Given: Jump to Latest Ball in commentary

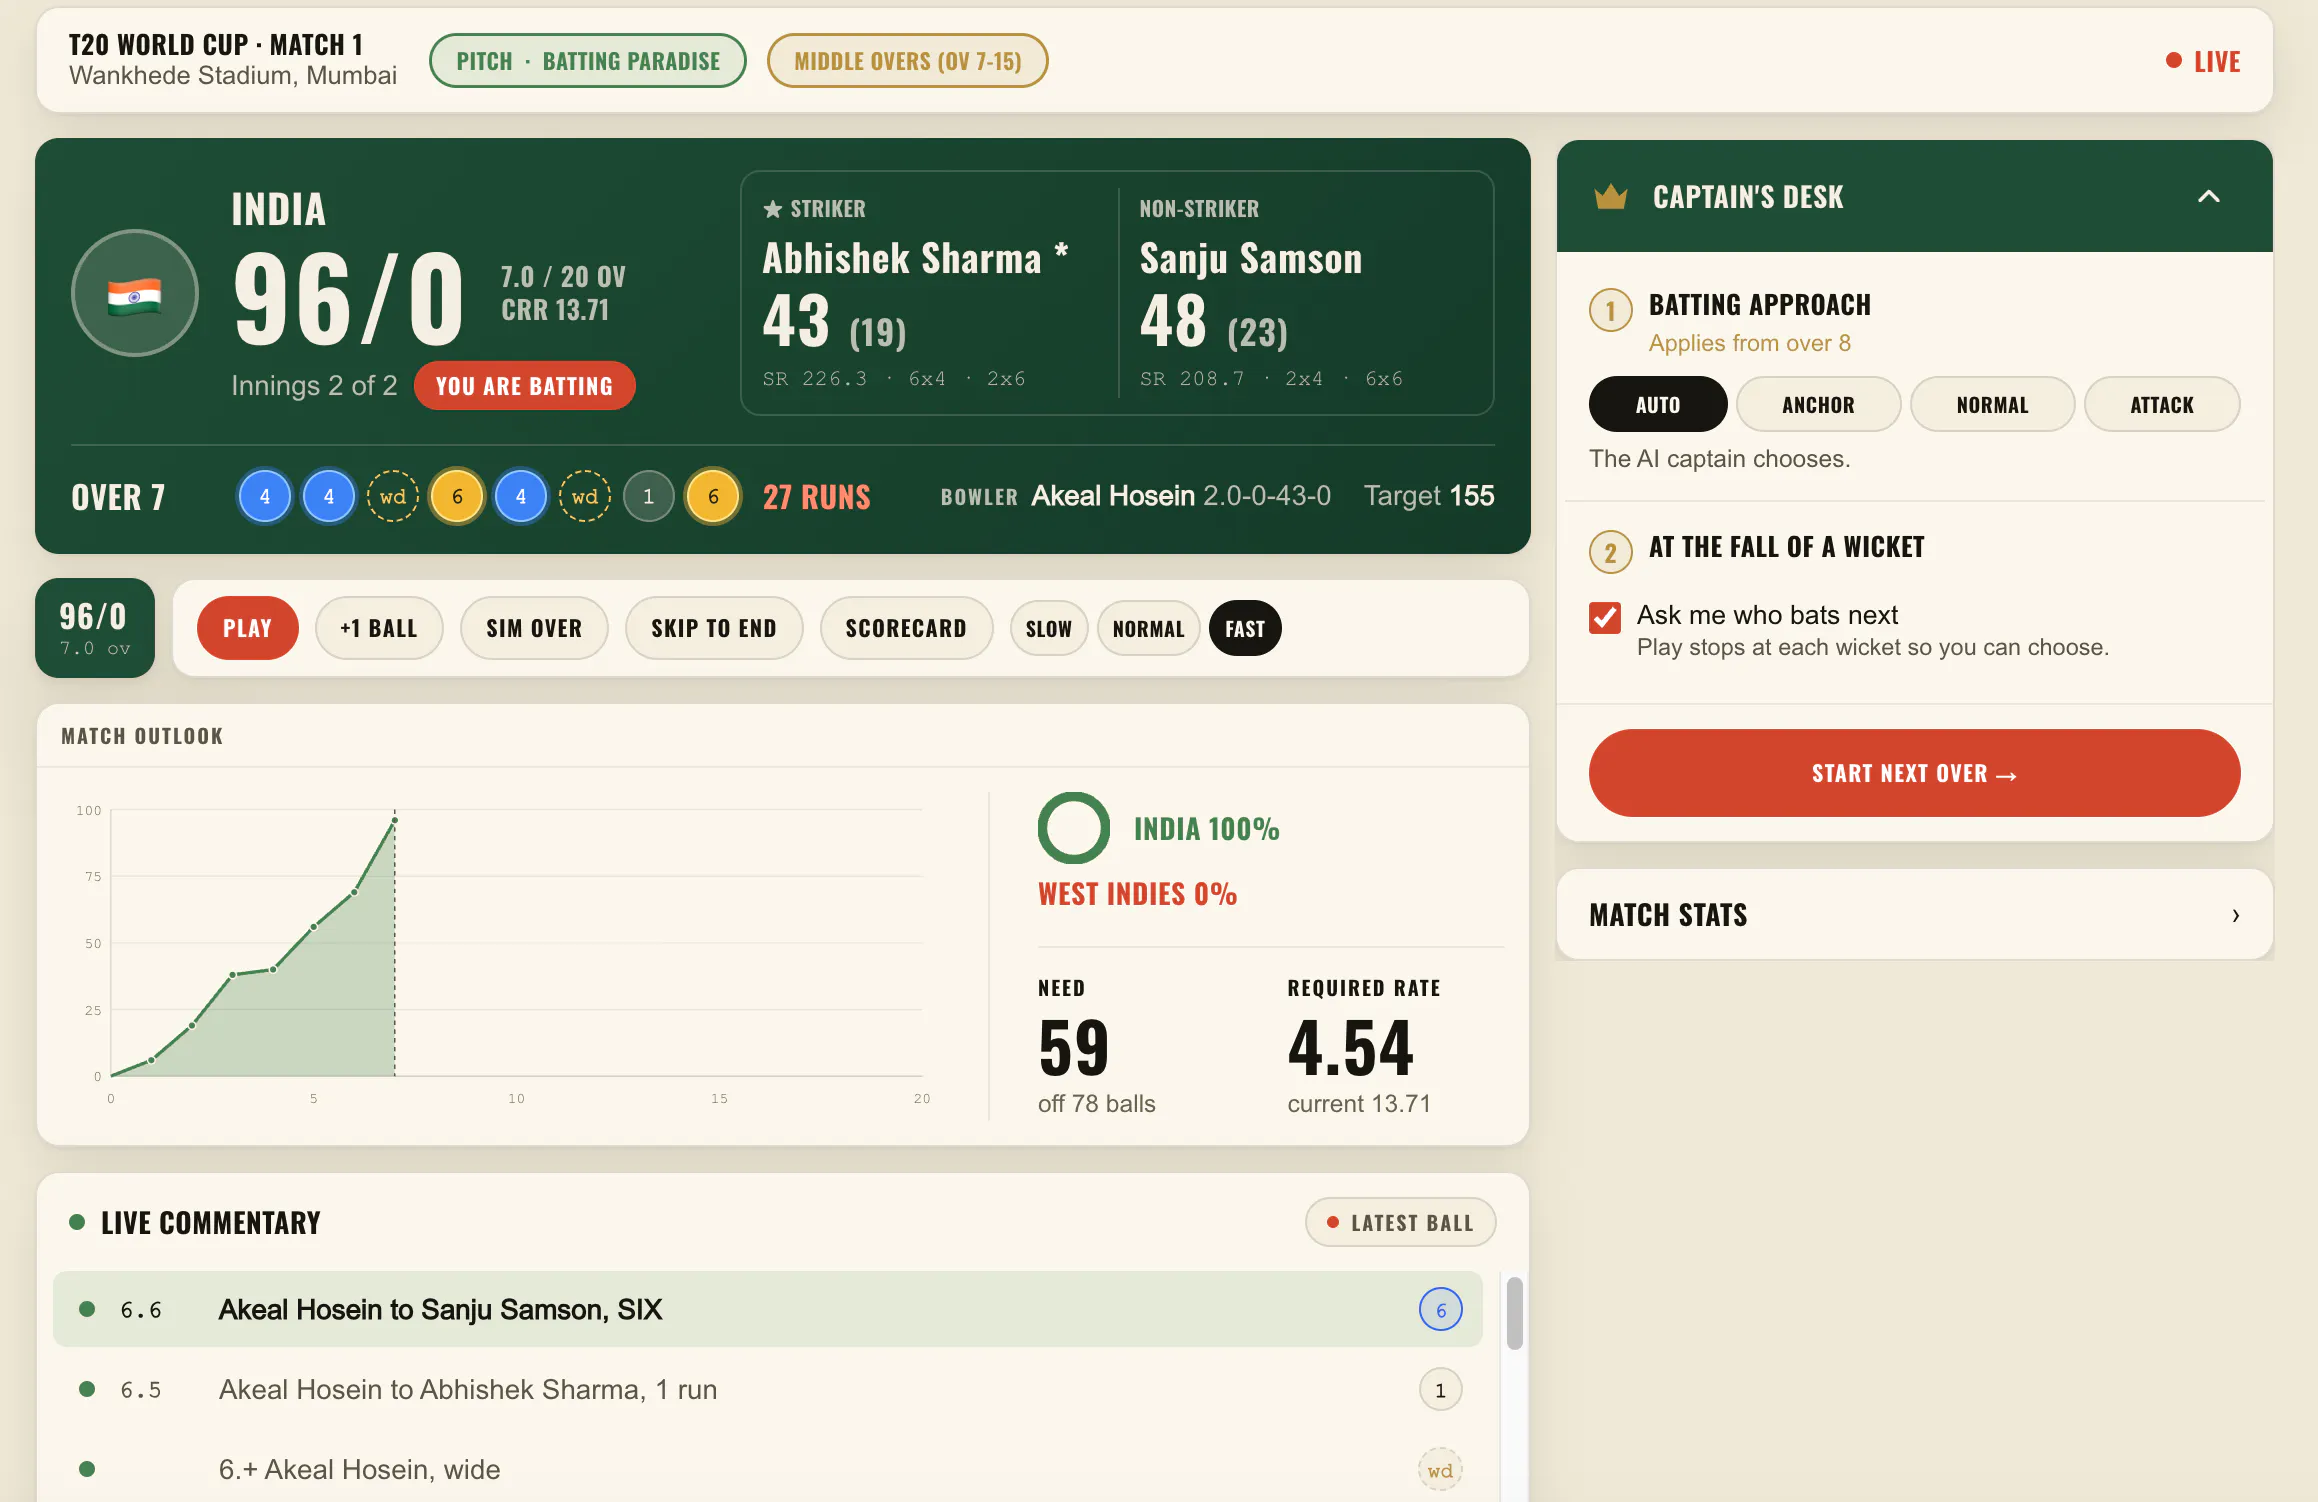Looking at the screenshot, I should tap(1400, 1222).
